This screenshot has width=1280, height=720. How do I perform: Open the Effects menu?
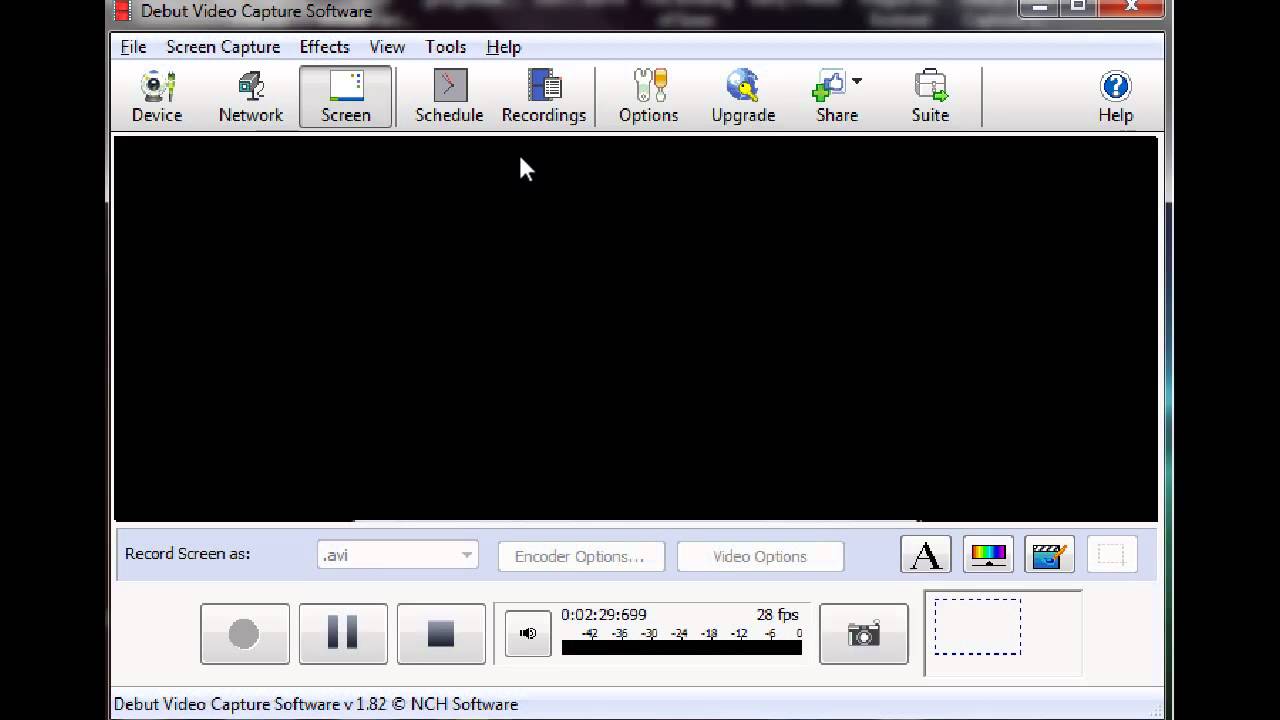click(324, 47)
